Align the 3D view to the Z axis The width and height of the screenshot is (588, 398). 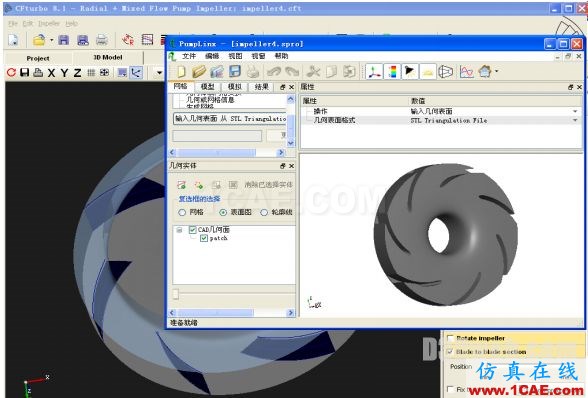77,73
